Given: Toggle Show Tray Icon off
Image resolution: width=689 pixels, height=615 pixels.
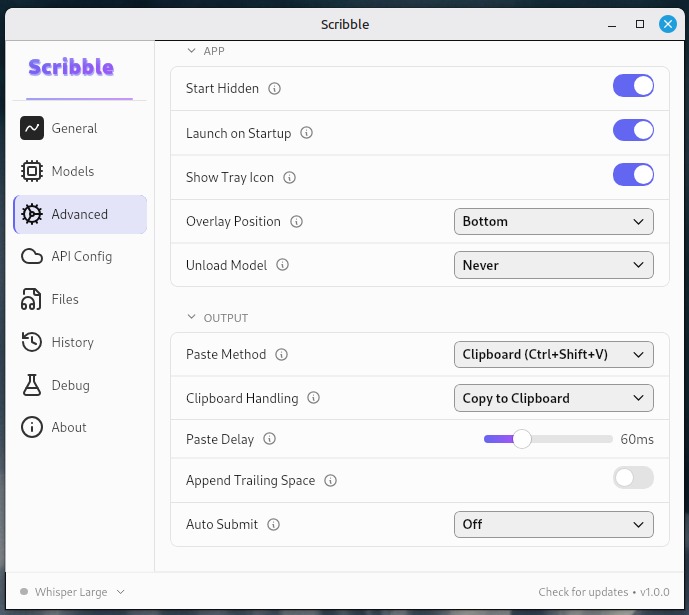Looking at the screenshot, I should point(633,174).
